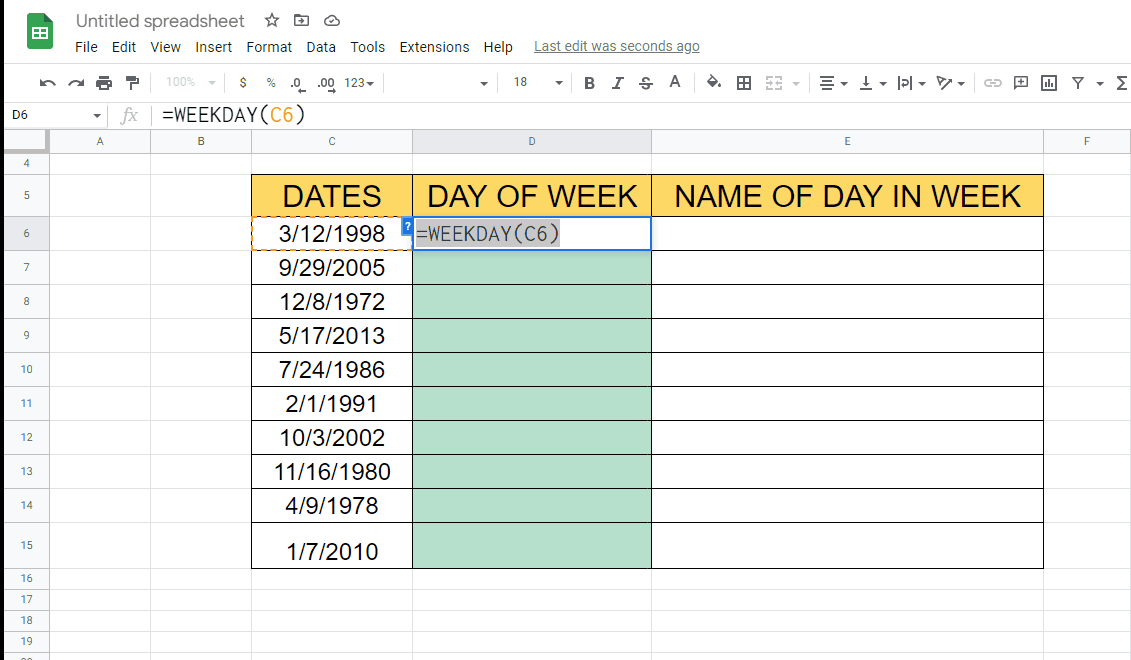The width and height of the screenshot is (1131, 660).
Task: Select the Insert chart icon
Action: tap(1049, 83)
